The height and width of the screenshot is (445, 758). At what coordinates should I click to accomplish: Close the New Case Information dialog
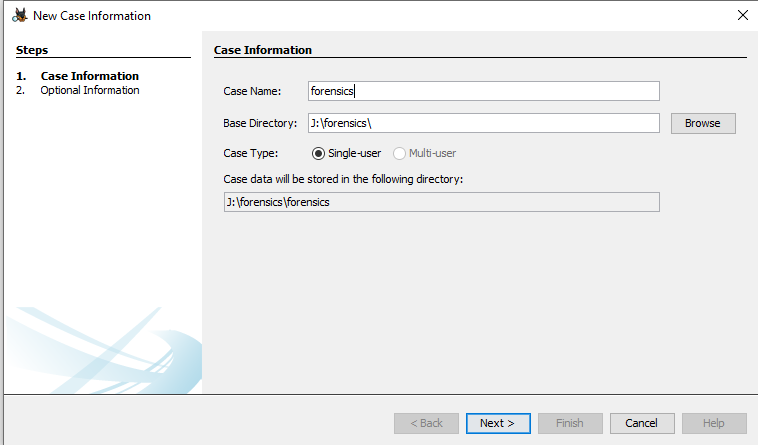tap(743, 15)
